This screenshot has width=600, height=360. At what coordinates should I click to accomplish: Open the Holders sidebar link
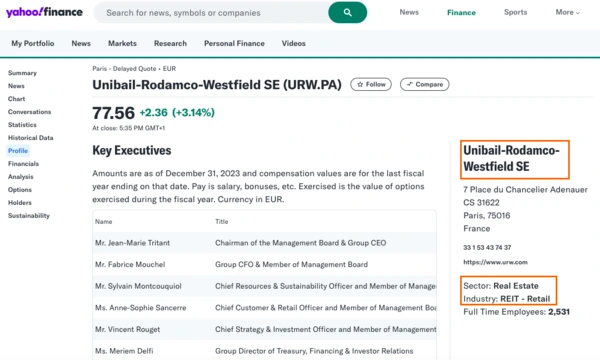(x=20, y=203)
